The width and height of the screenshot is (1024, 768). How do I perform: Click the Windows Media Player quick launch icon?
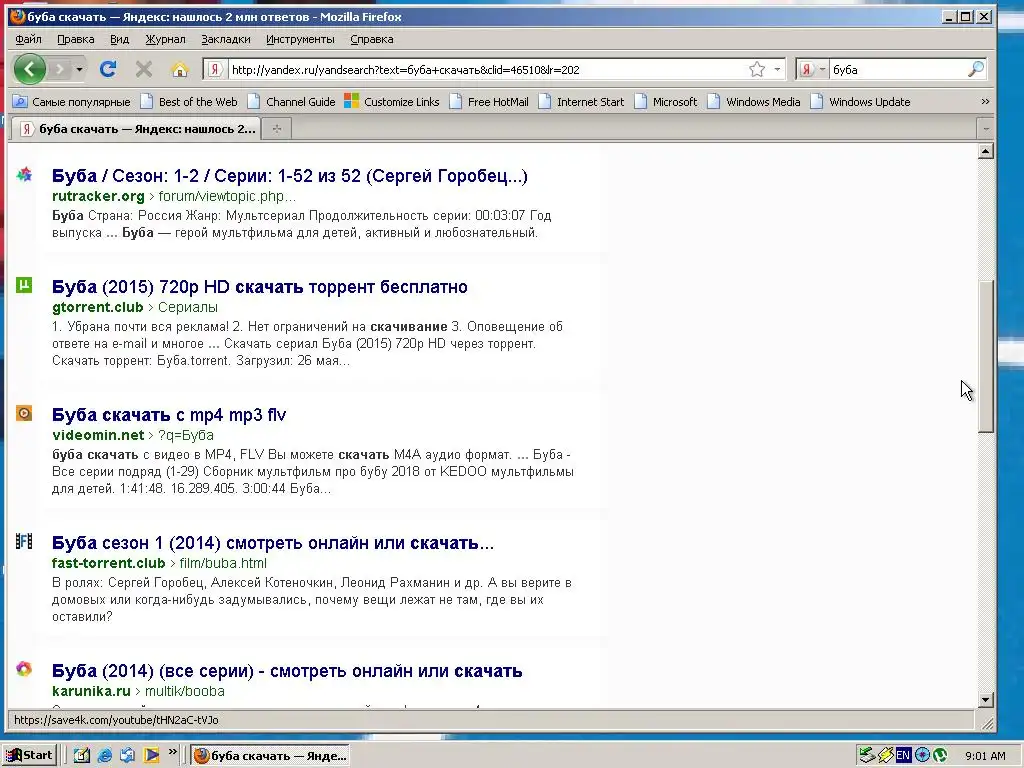151,755
